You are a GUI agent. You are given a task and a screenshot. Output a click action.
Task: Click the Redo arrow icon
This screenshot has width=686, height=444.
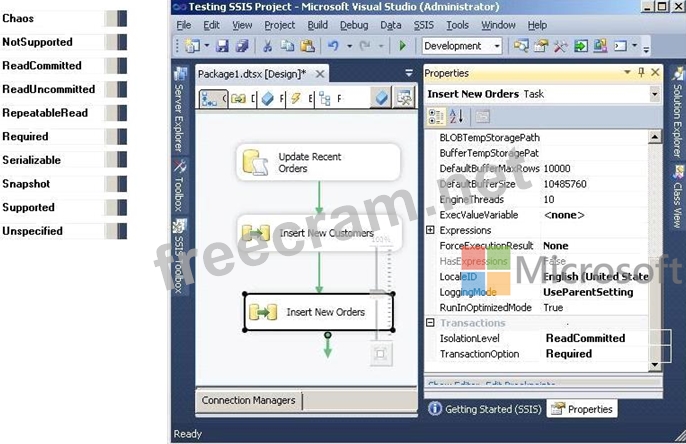pyautogui.click(x=365, y=46)
